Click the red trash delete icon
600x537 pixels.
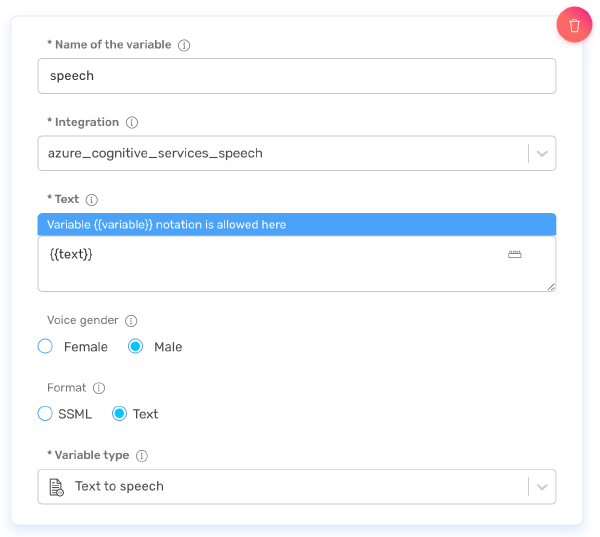tap(574, 26)
